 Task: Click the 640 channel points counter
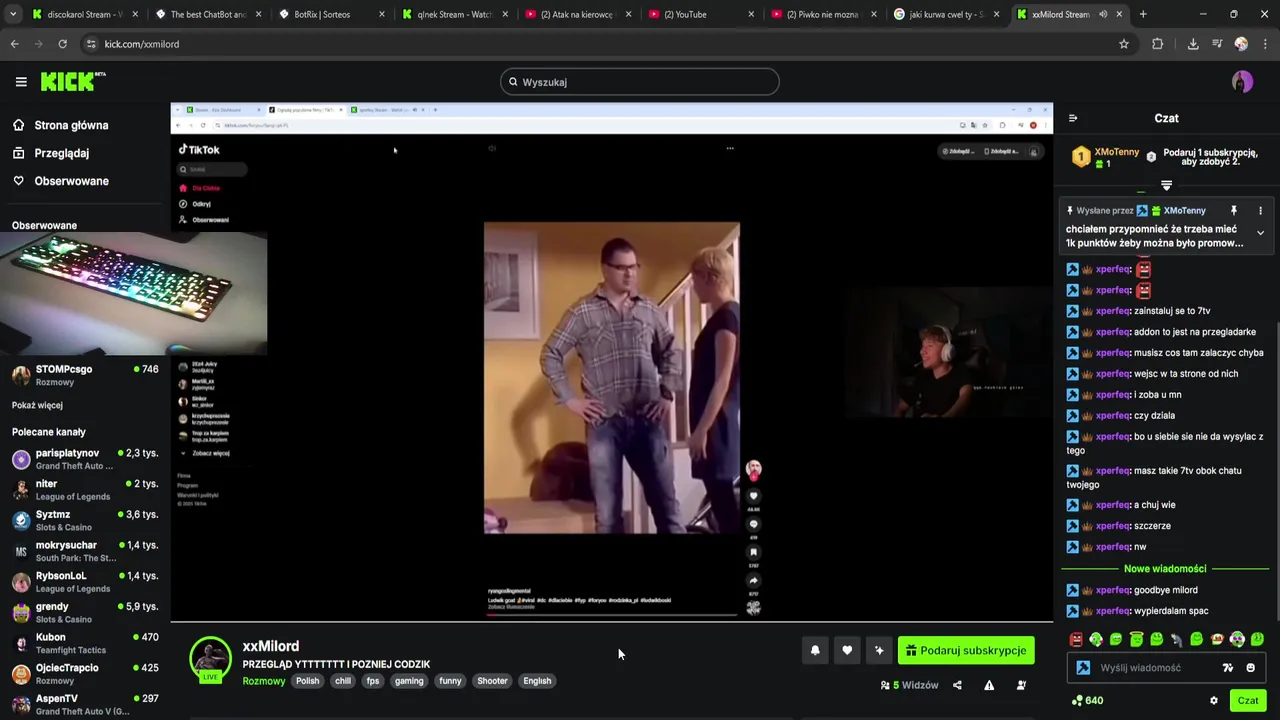coord(1087,701)
